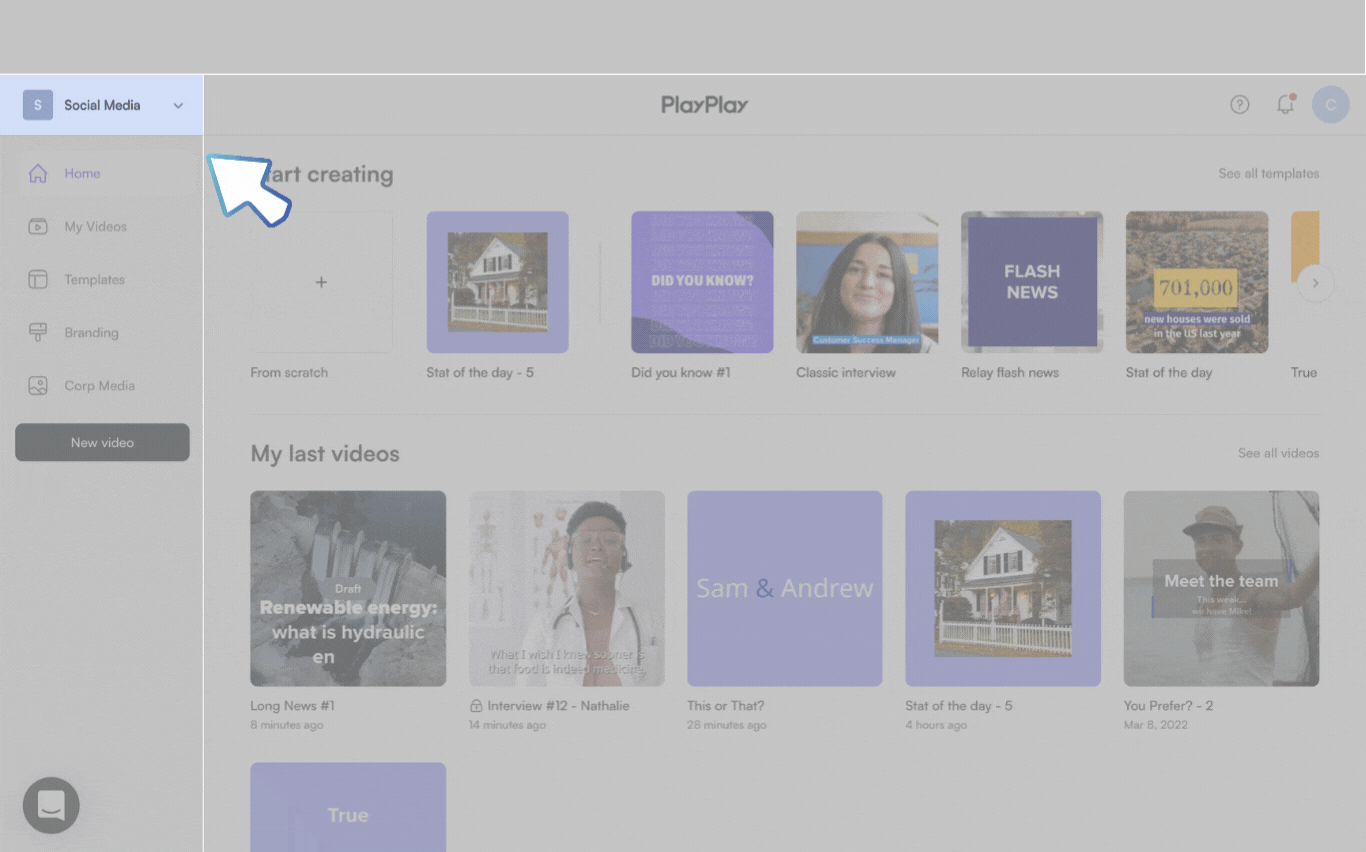
Task: Open the Long News #1 draft video
Action: 348,588
